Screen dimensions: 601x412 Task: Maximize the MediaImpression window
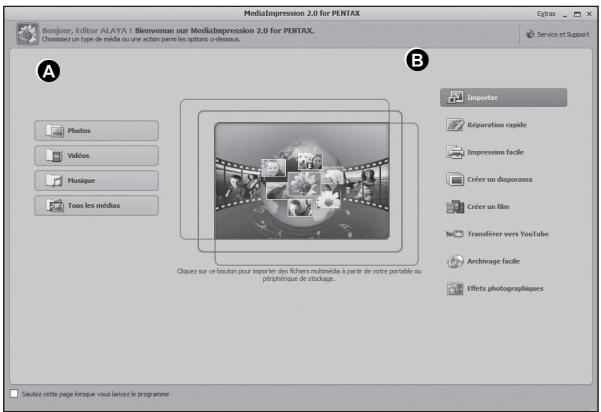click(577, 14)
